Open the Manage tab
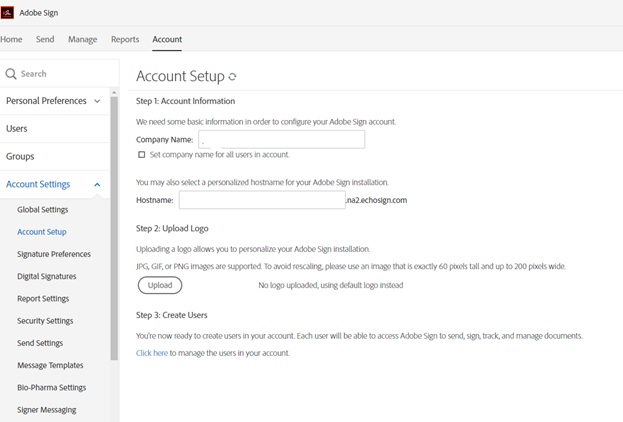This screenshot has width=623, height=422. click(82, 39)
